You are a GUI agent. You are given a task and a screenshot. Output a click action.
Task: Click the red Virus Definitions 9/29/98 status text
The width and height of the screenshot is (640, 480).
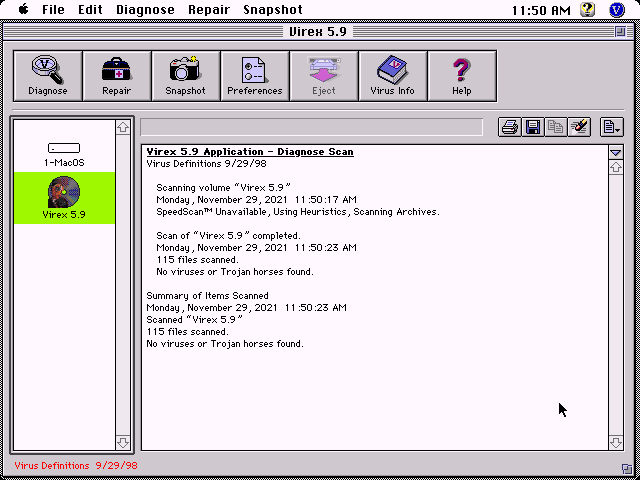coord(76,465)
